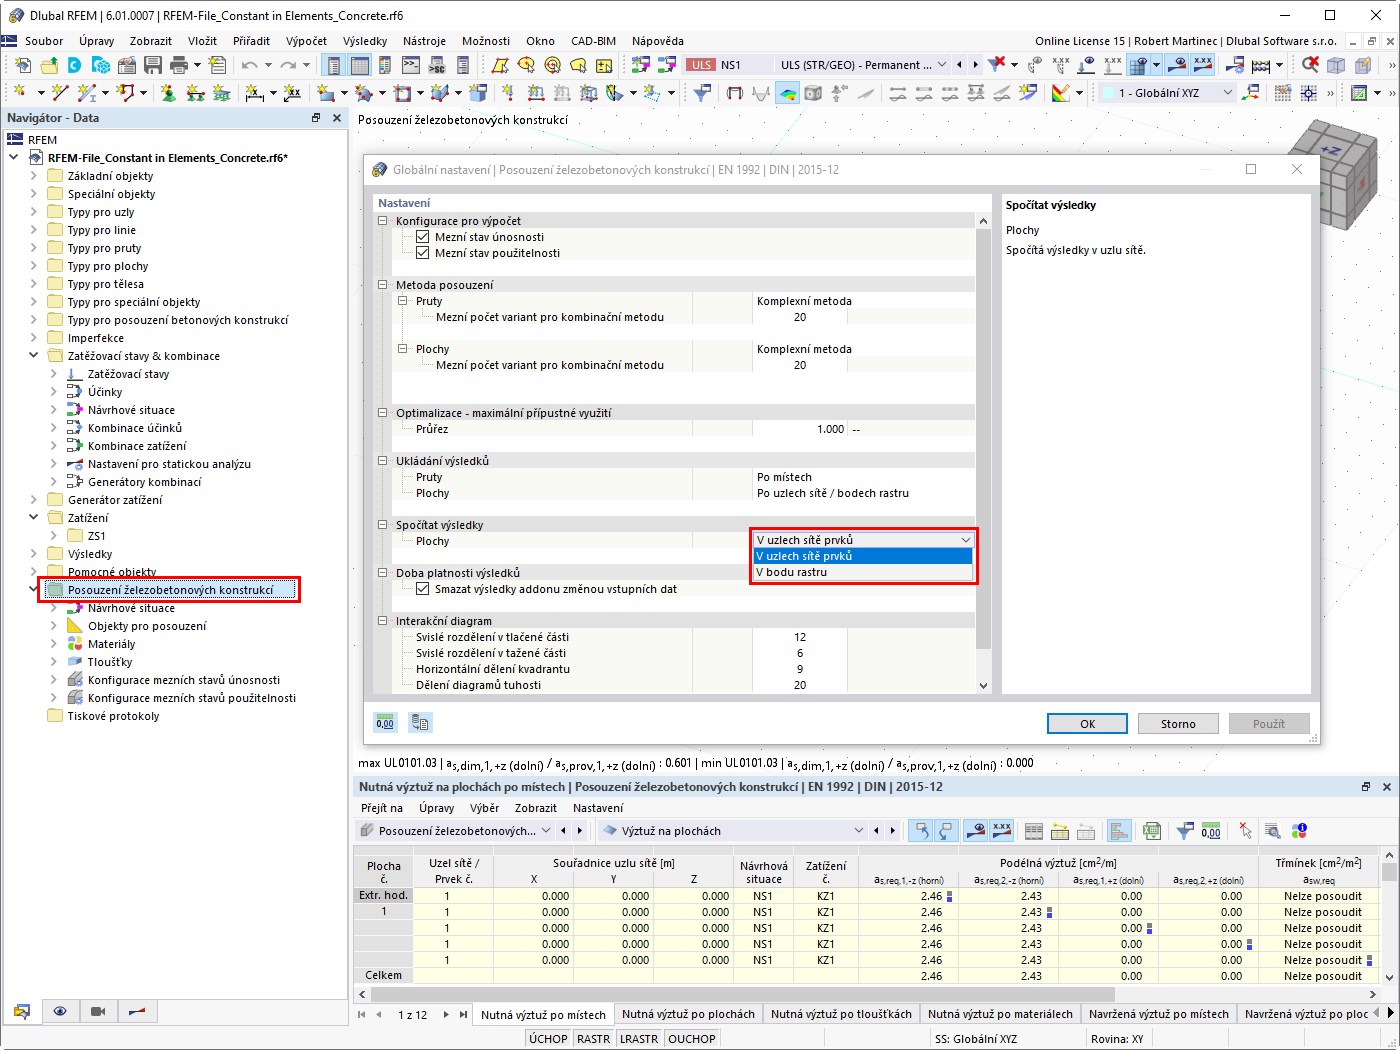1400x1050 pixels.
Task: Click the red X filter icon
Action: (997, 65)
